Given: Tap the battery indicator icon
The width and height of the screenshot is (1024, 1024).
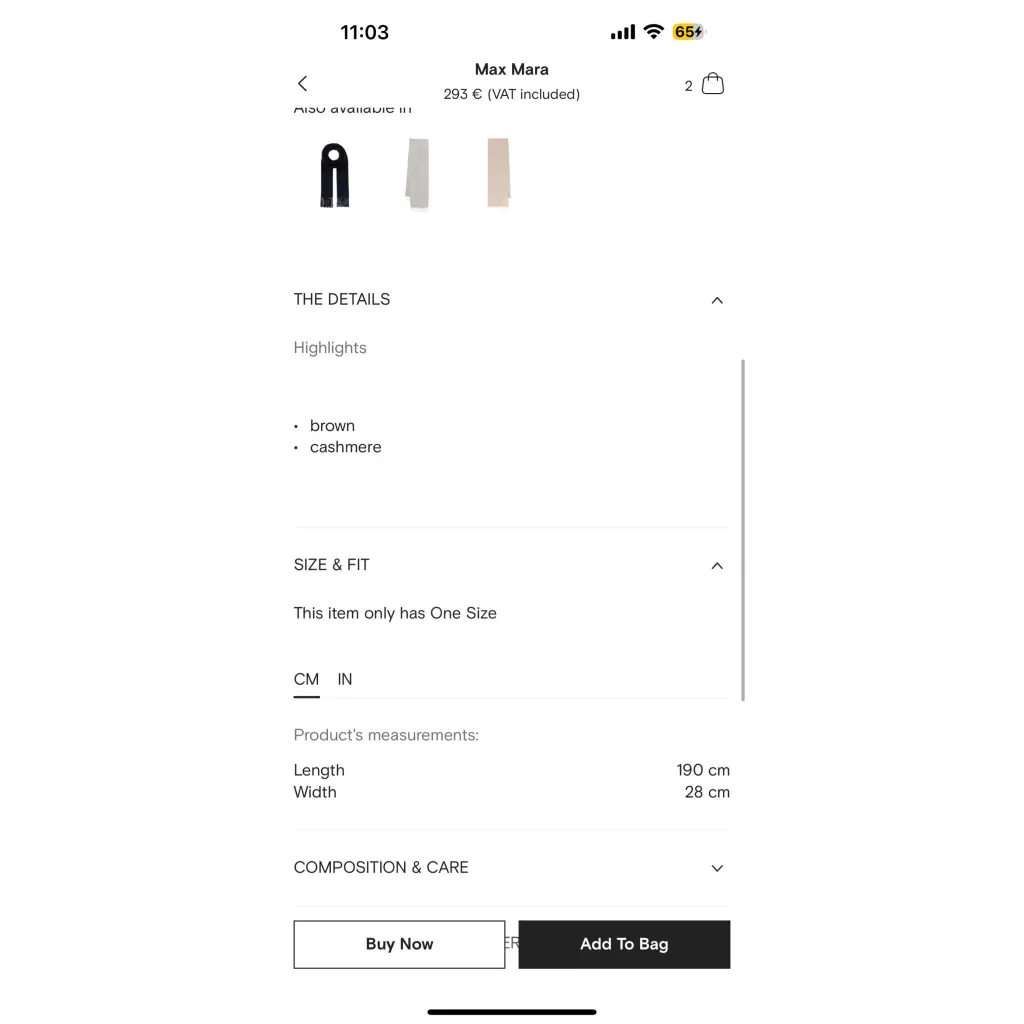Looking at the screenshot, I should (689, 32).
